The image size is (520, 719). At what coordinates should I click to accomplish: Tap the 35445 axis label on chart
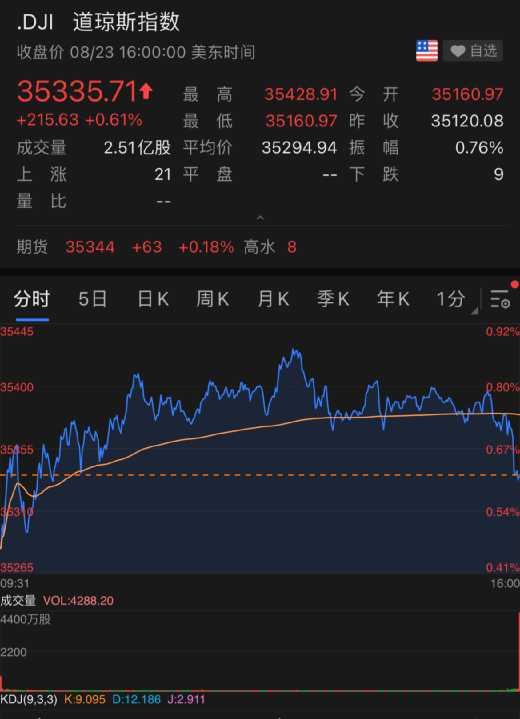tap(17, 332)
